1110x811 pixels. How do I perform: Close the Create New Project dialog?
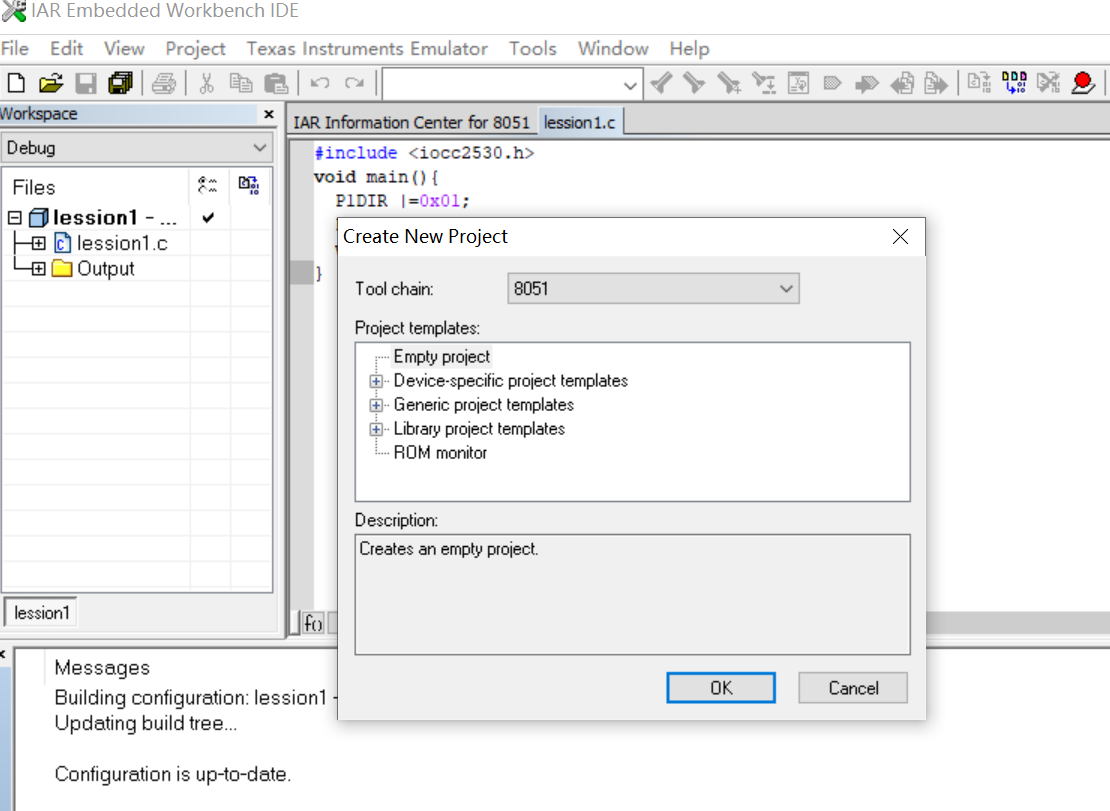900,236
